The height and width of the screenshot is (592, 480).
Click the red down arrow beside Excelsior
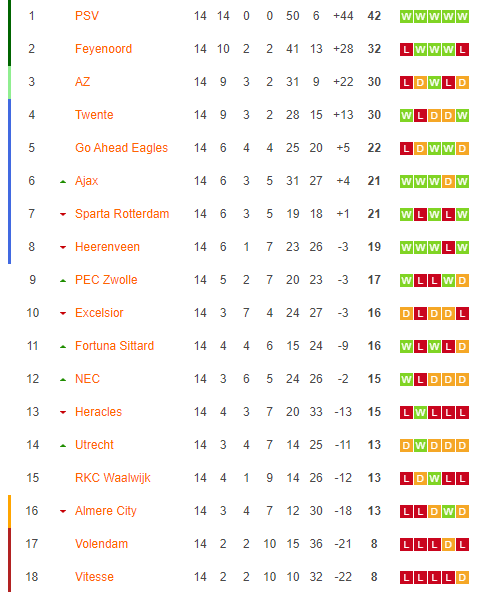click(63, 313)
